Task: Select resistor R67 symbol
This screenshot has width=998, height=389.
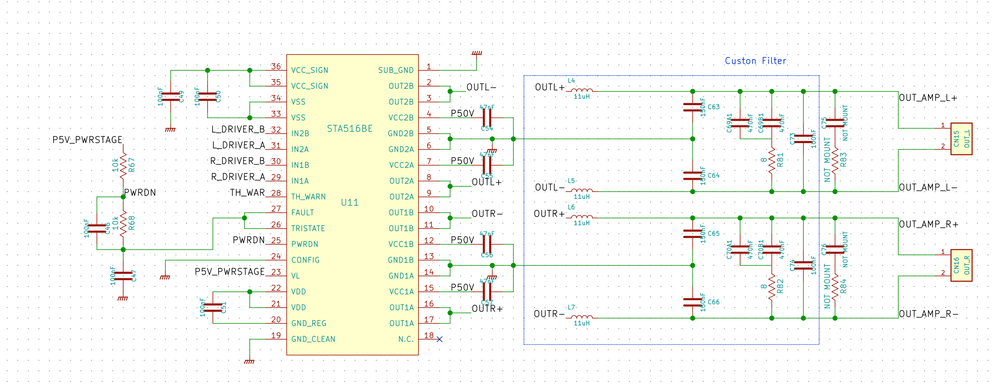Action: [x=123, y=166]
